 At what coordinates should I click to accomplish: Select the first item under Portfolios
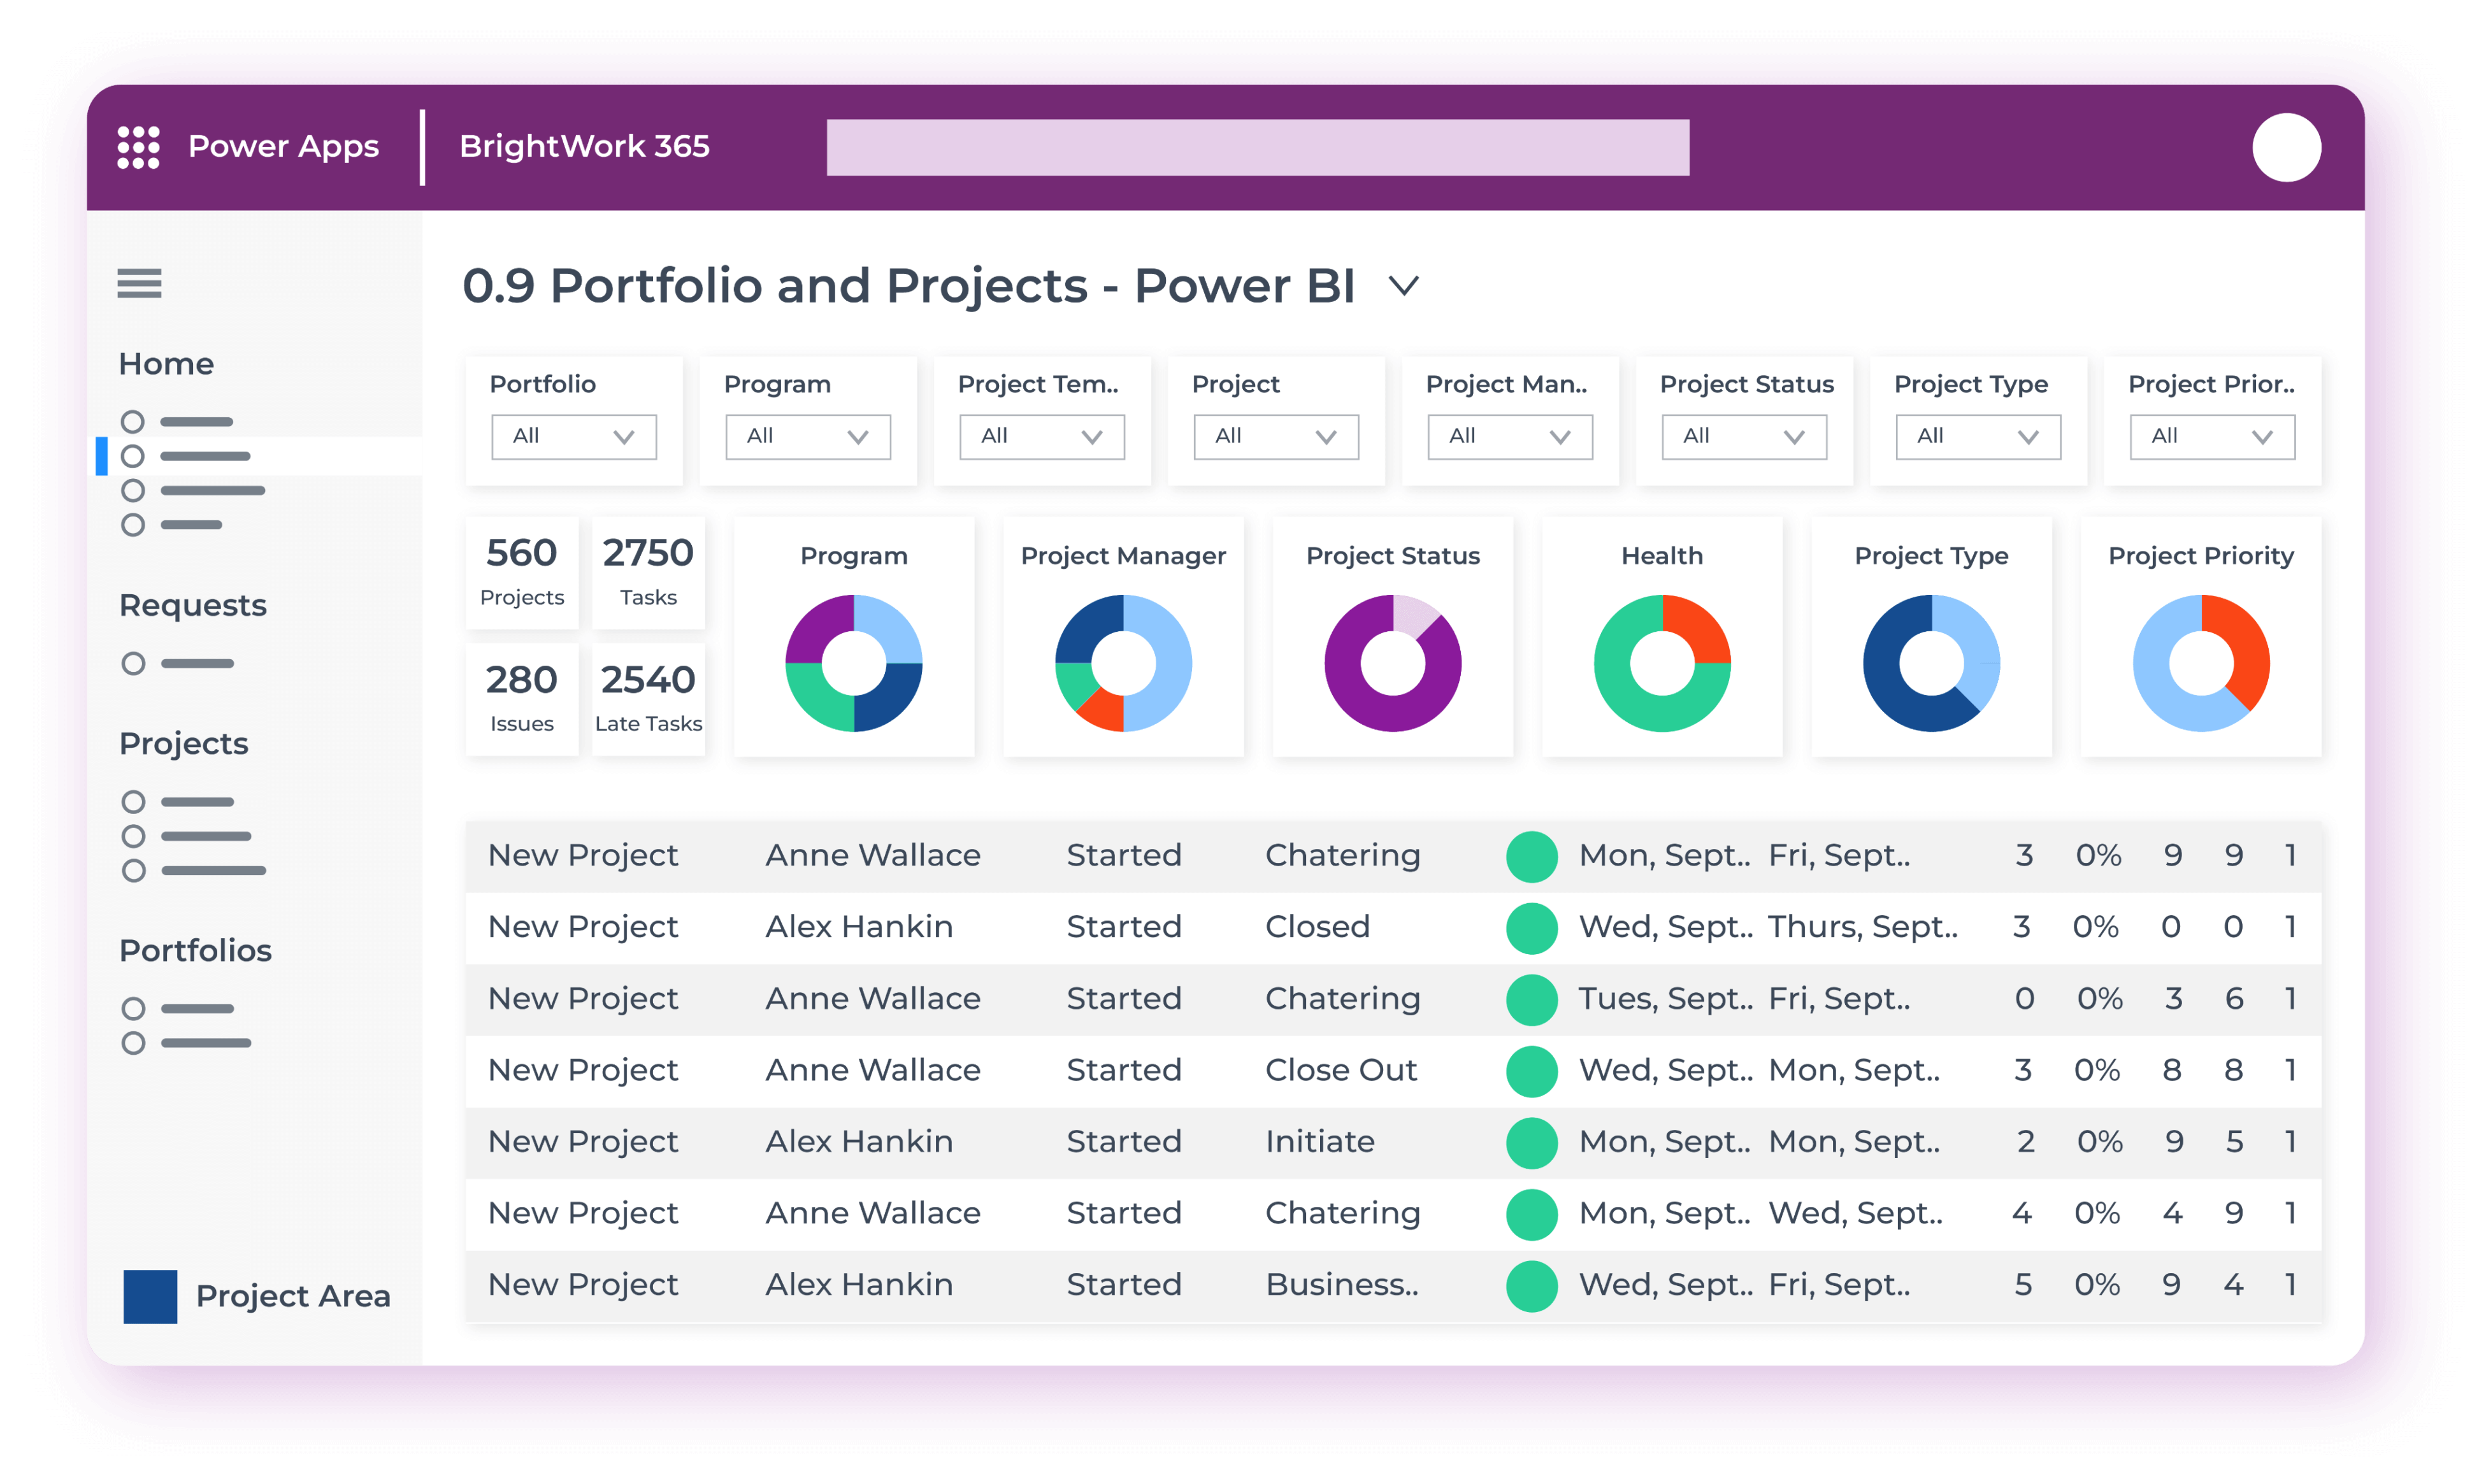(x=177, y=1008)
